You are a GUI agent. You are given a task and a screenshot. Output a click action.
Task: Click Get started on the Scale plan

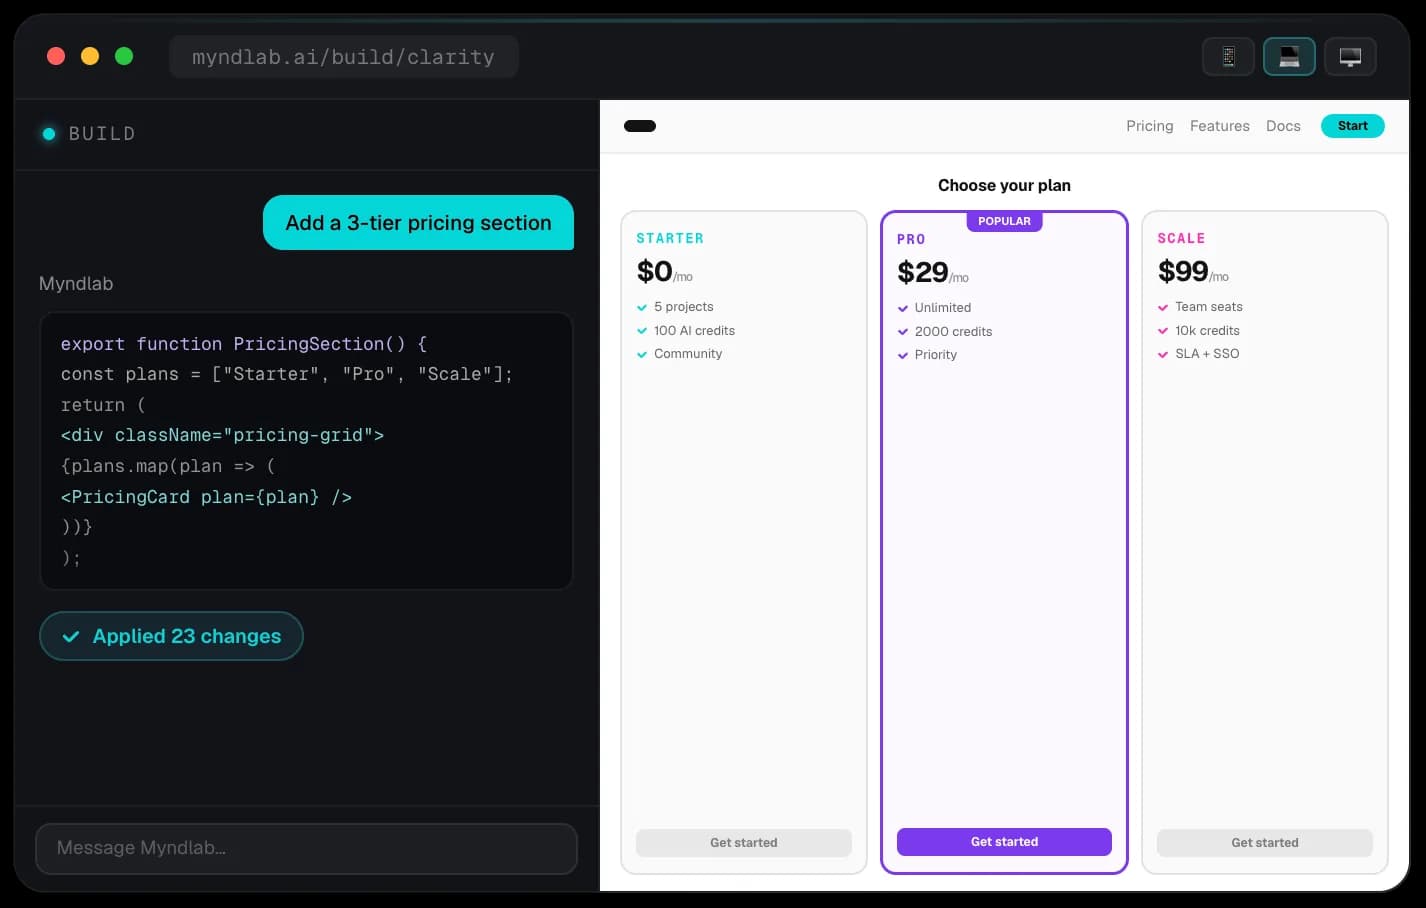(x=1265, y=843)
